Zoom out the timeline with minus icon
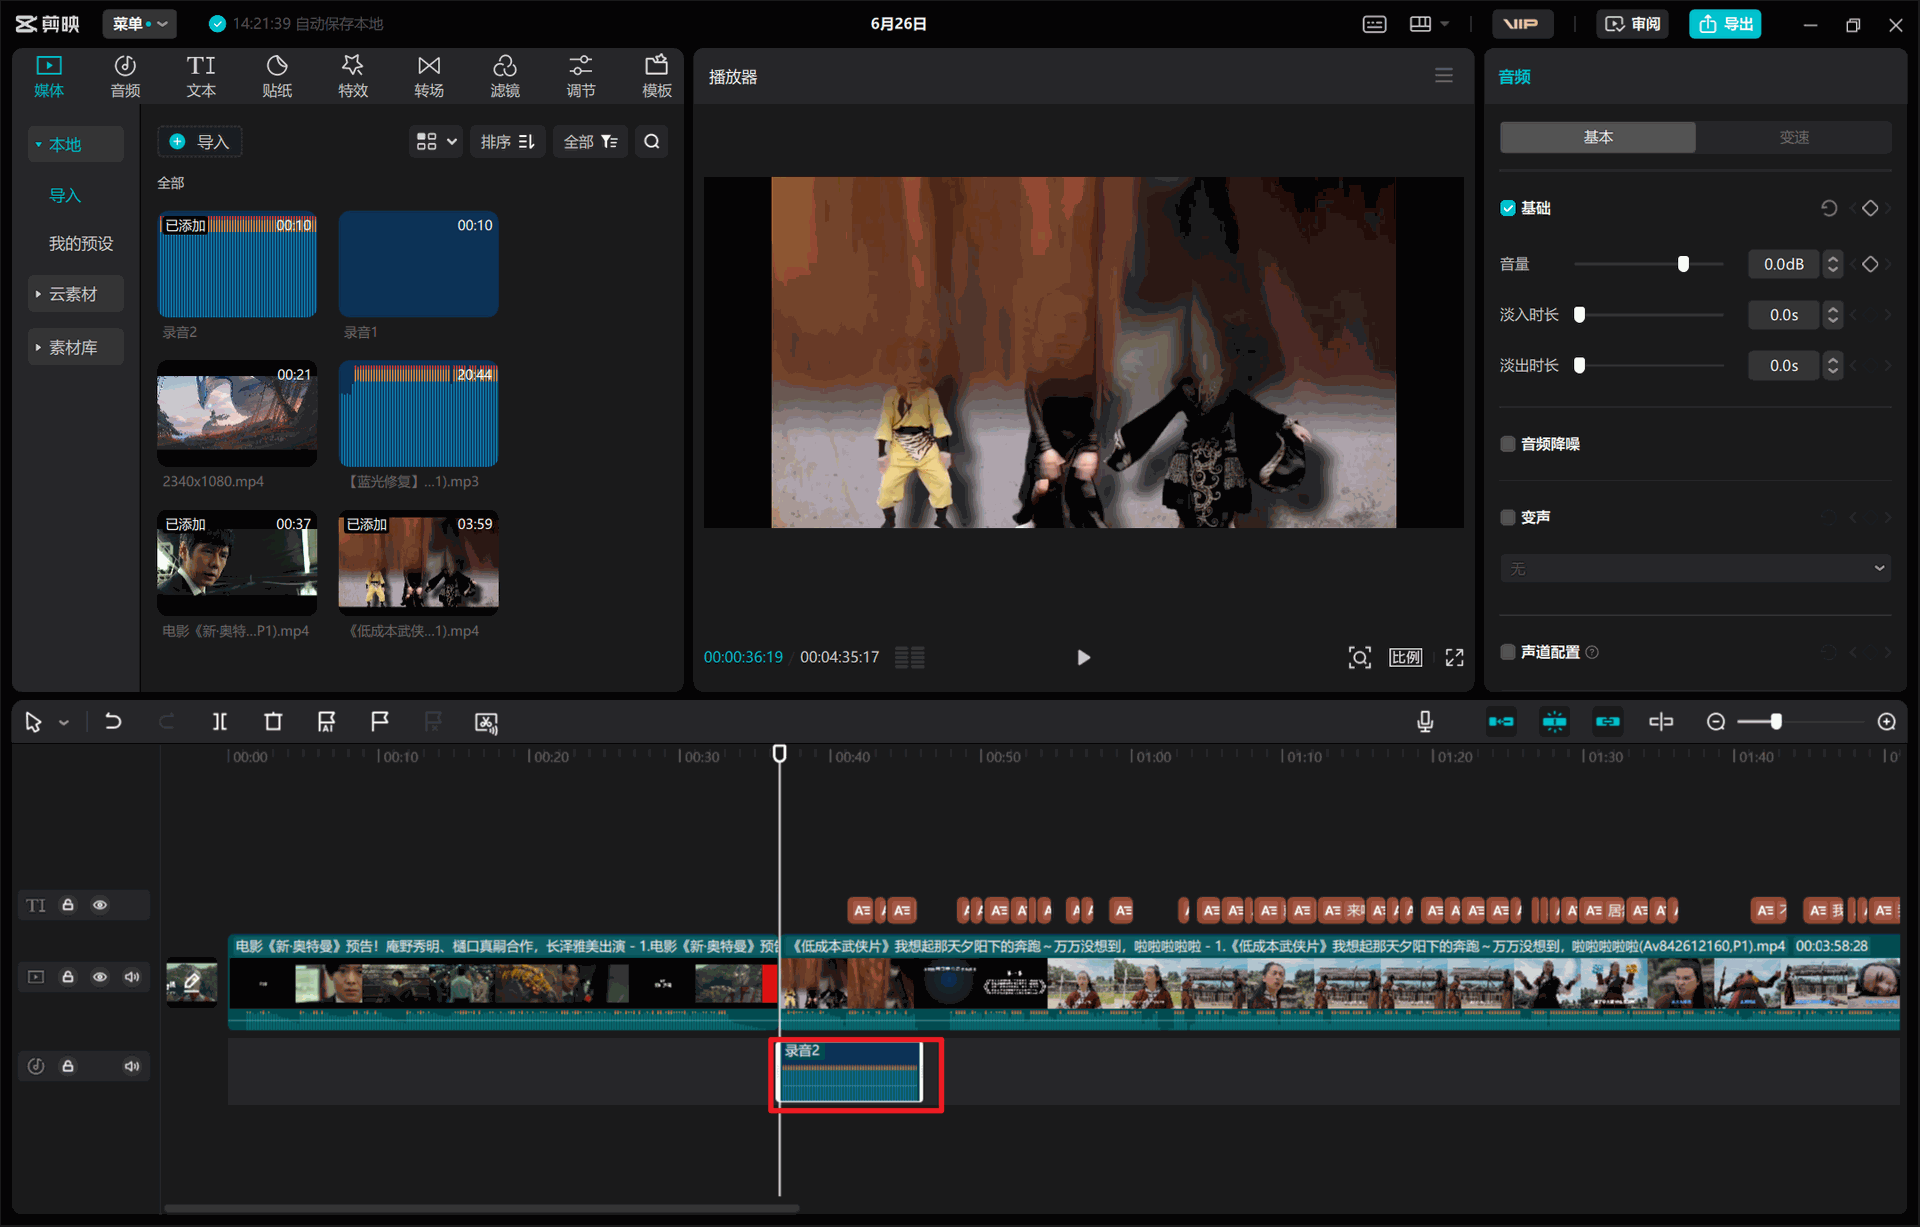The height and width of the screenshot is (1227, 1920). [1716, 722]
